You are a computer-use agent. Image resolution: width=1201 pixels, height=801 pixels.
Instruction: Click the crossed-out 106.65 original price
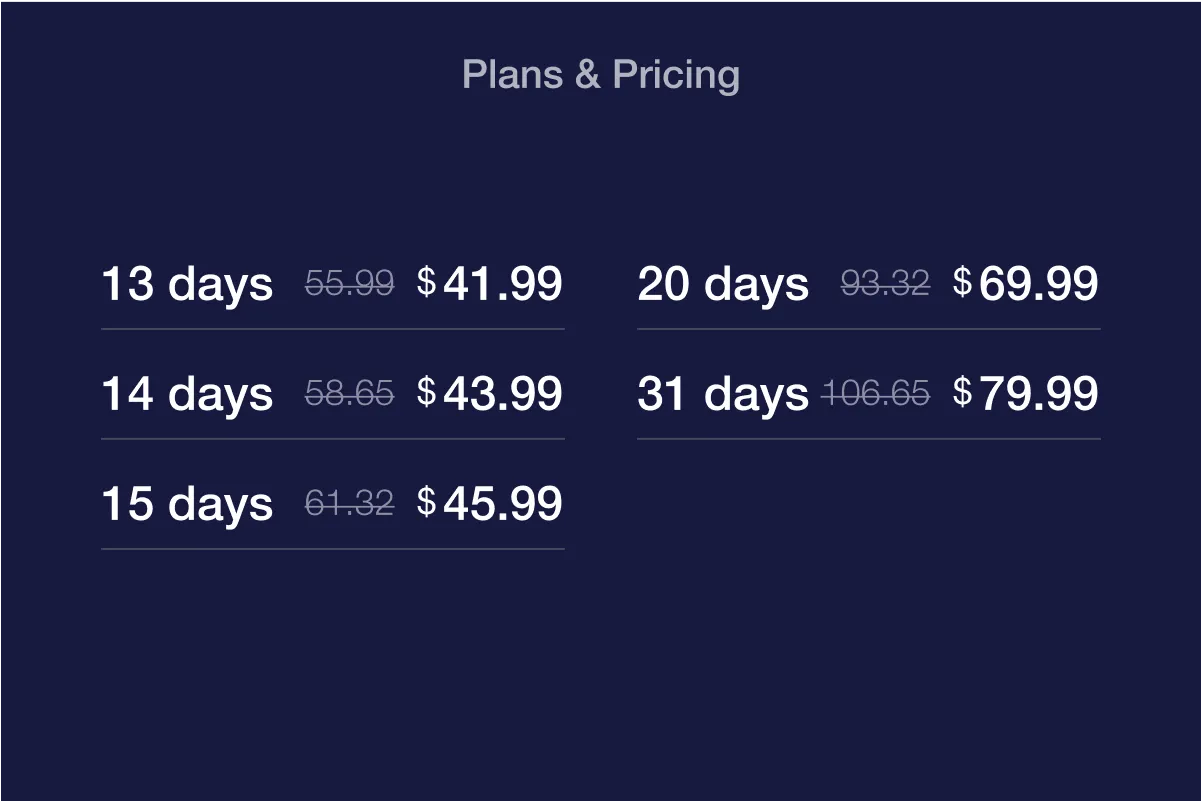tap(876, 394)
